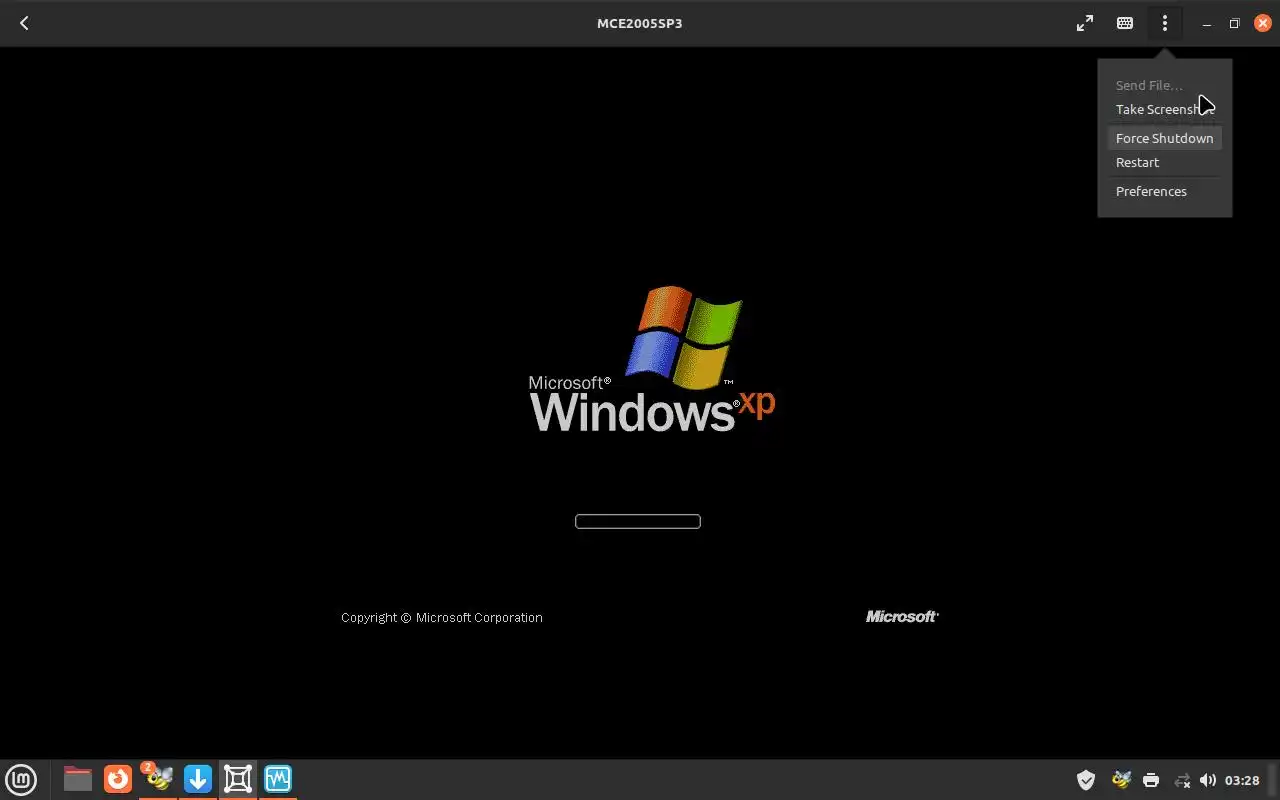
Task: Minimize the MCE2005SP3 window
Action: point(1207,23)
